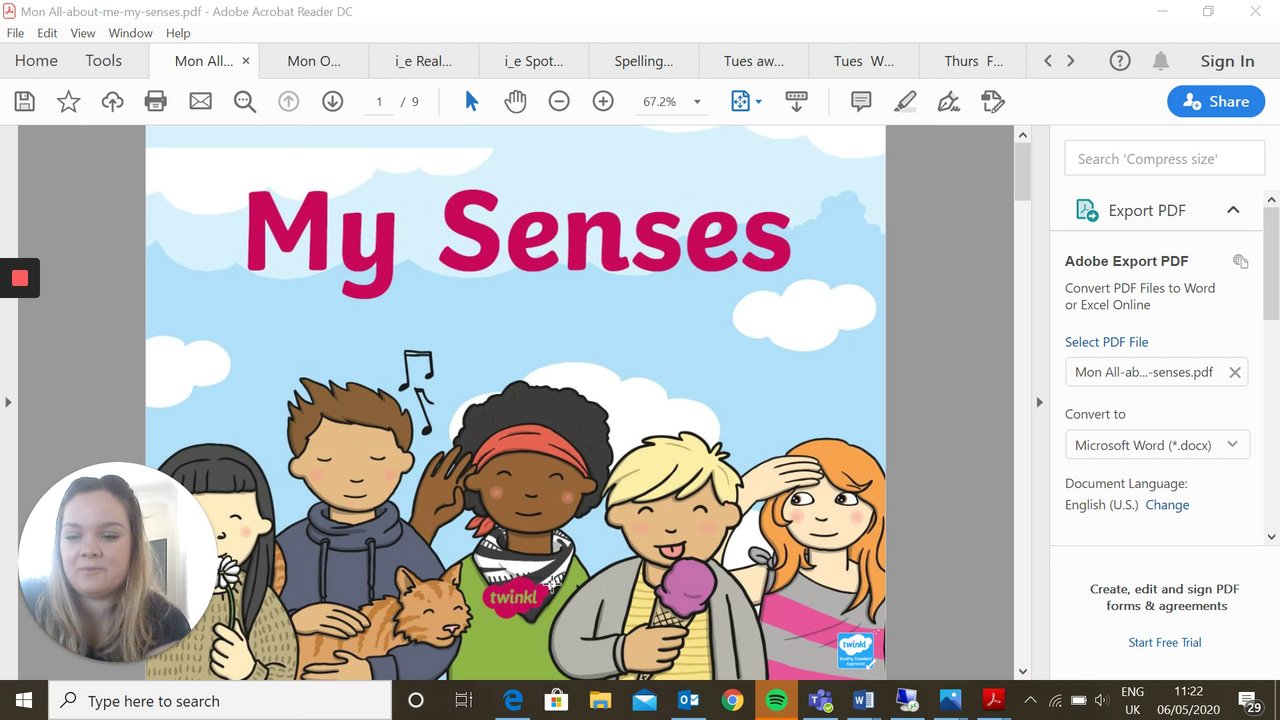The image size is (1280, 720).
Task: Open Microsoft Word from the taskbar
Action: pos(864,700)
